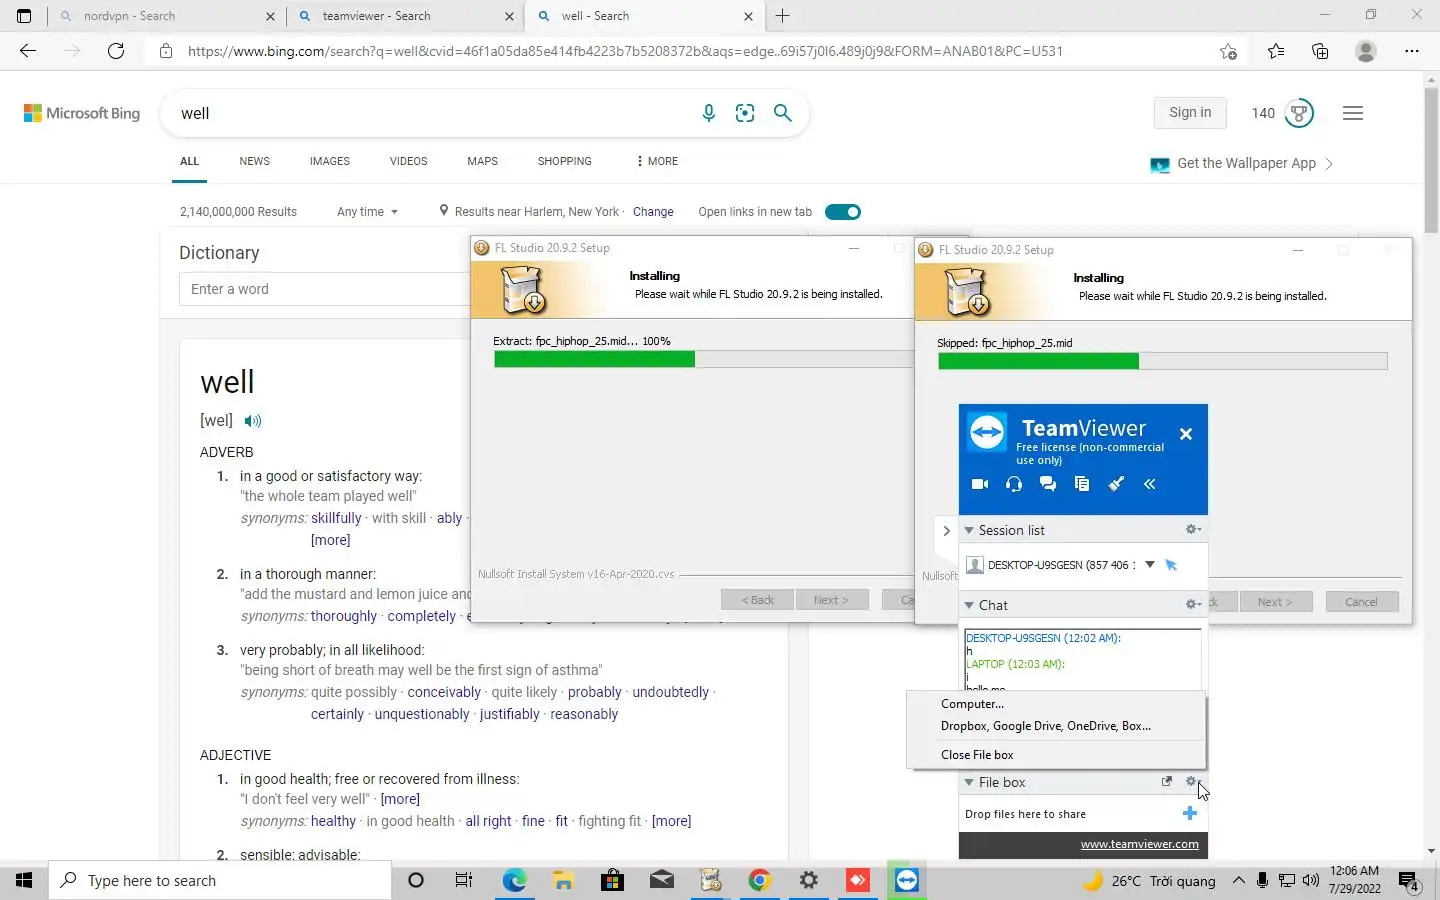Viewport: 1440px width, 900px height.
Task: Open File box gear settings
Action: click(1192, 782)
